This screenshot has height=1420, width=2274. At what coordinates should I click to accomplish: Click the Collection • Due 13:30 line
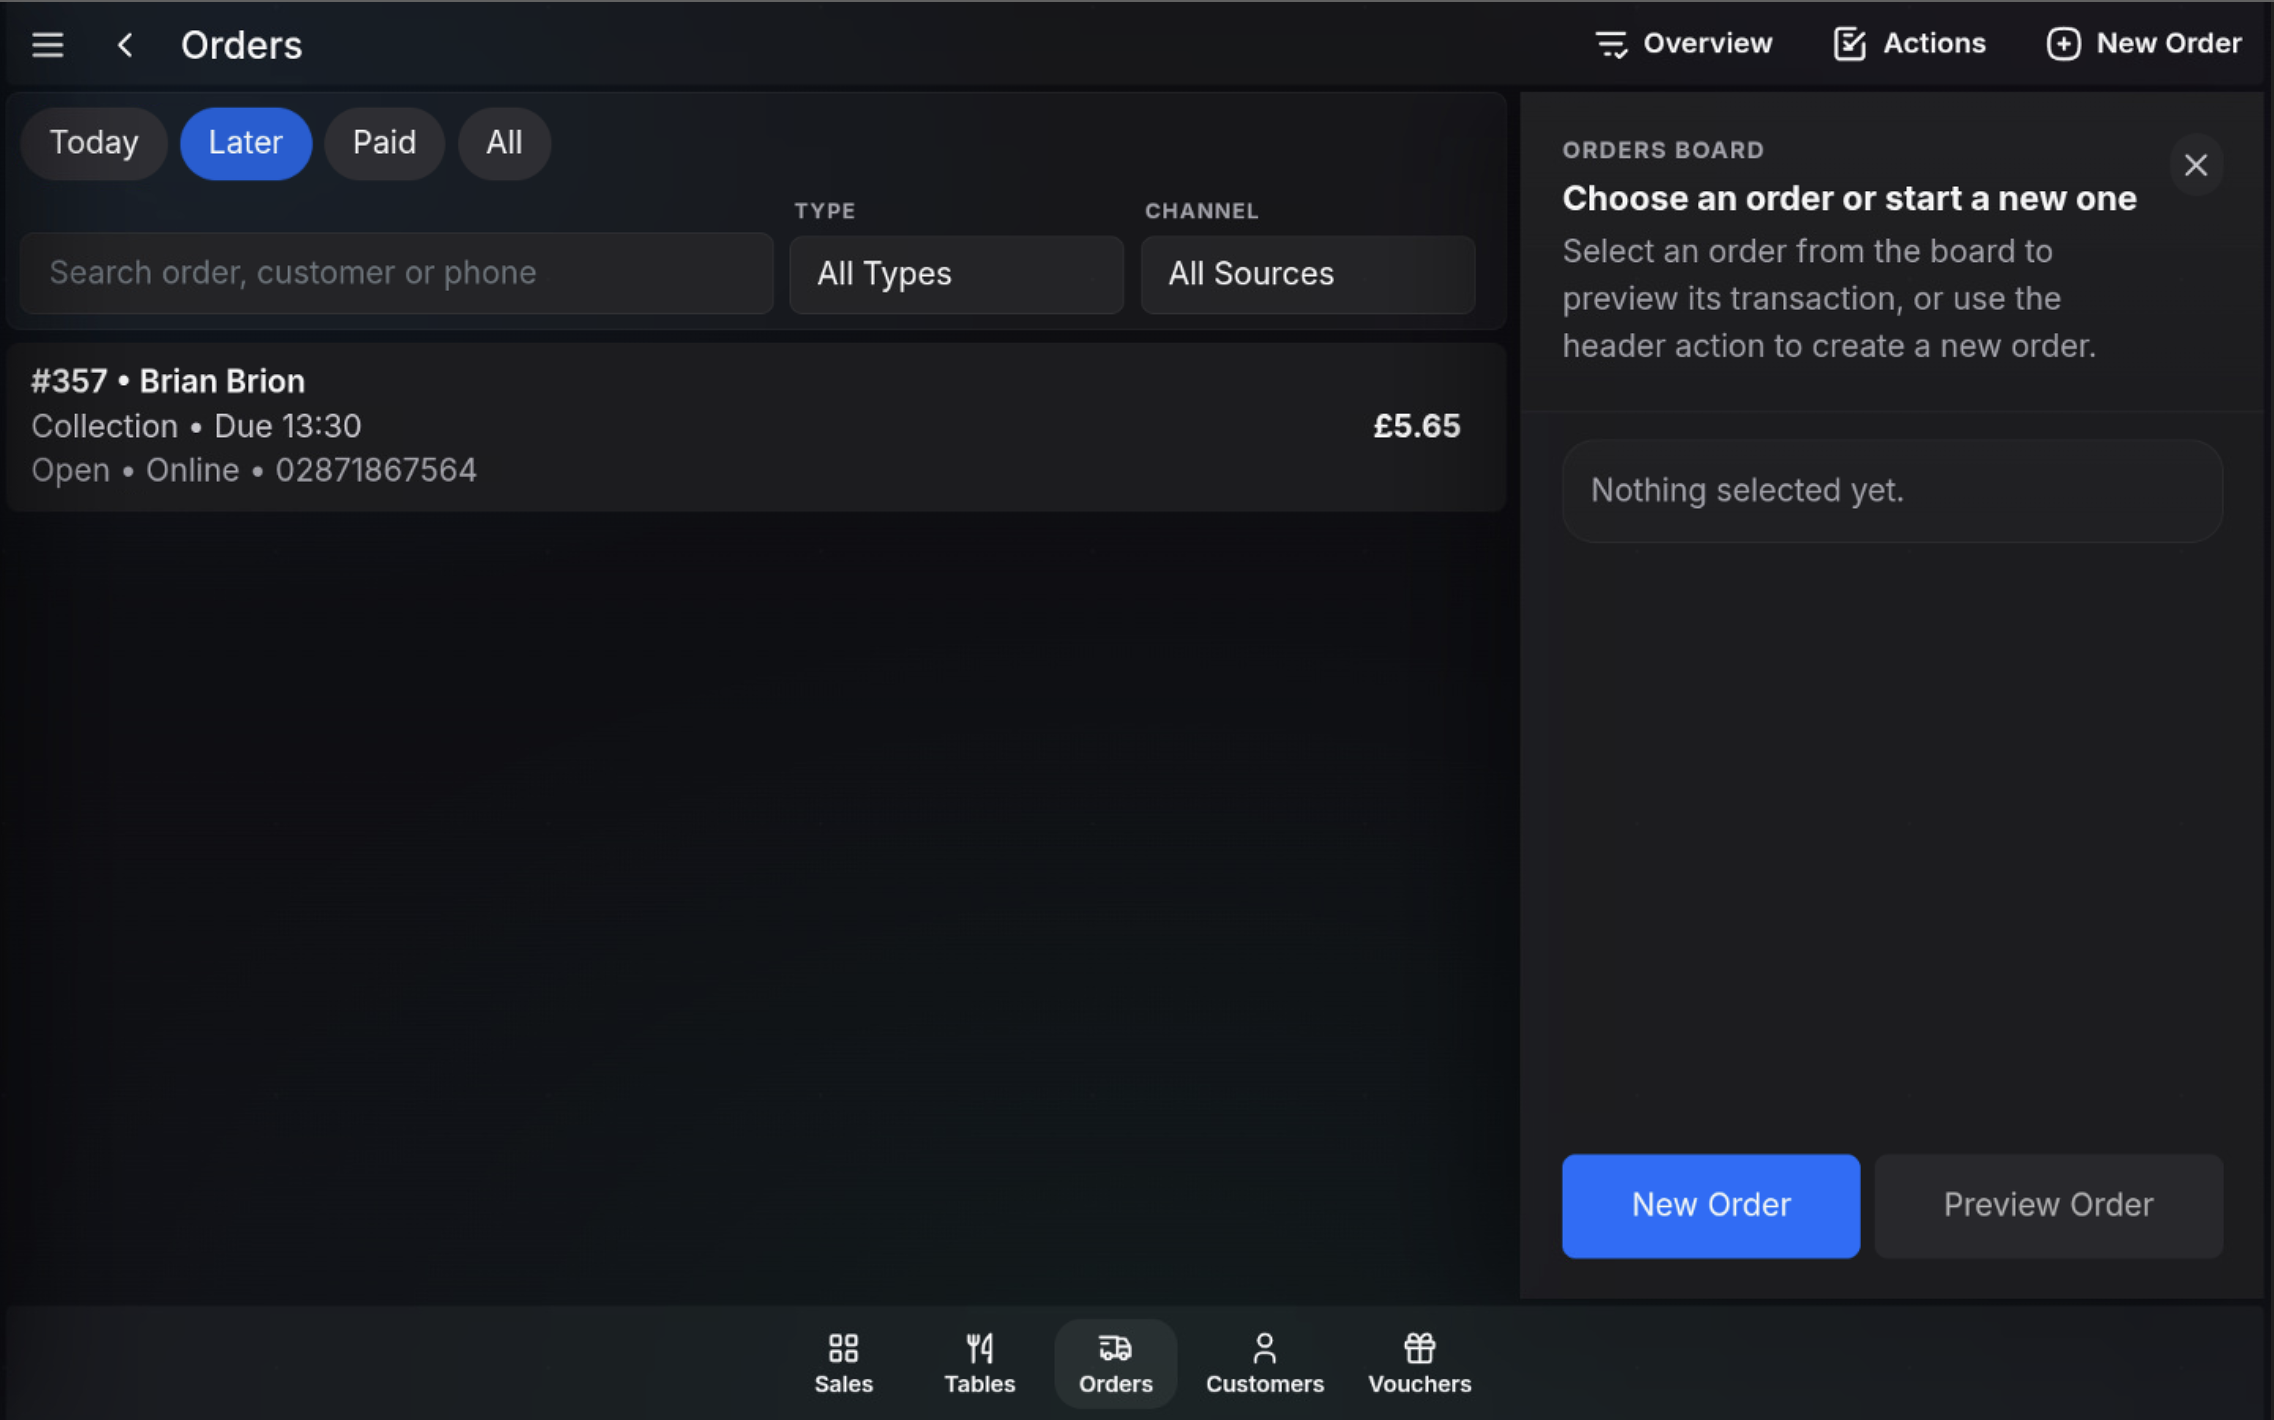(x=196, y=427)
